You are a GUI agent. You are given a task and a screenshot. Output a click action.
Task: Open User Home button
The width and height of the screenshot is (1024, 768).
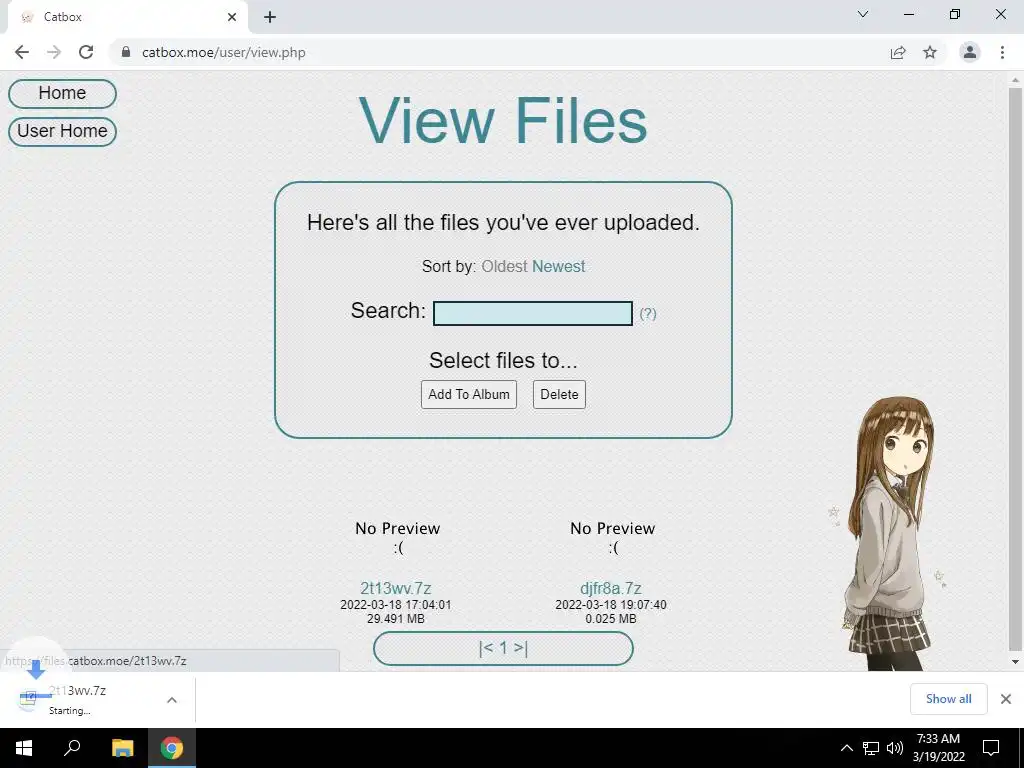pyautogui.click(x=62, y=131)
